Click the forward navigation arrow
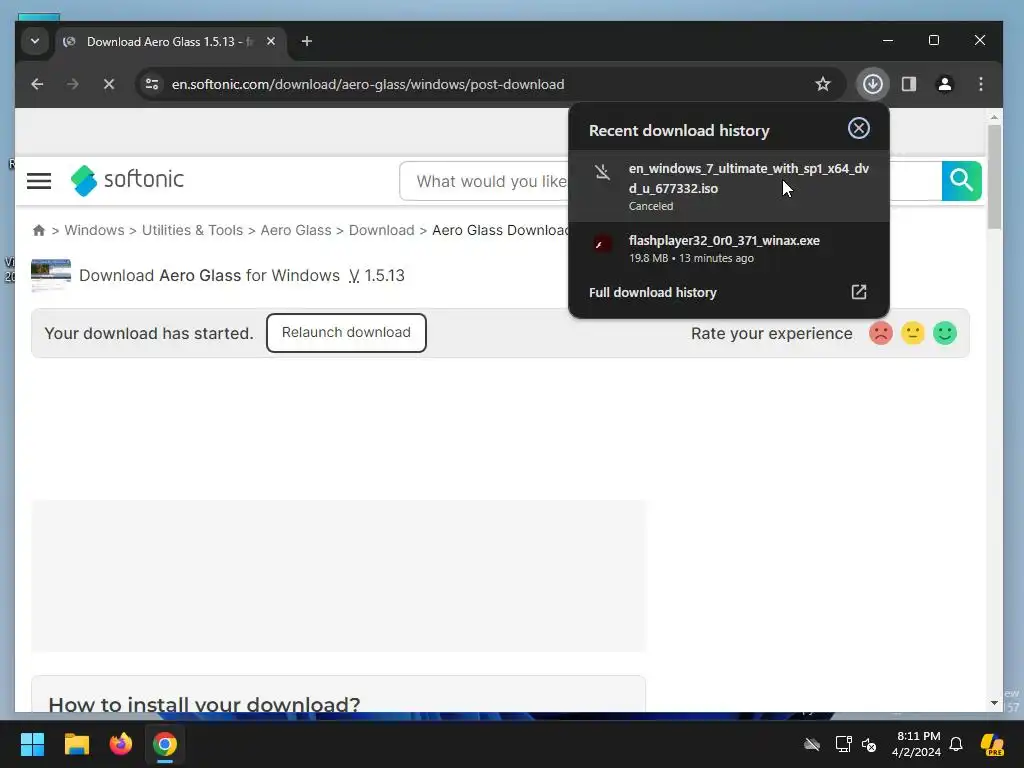This screenshot has width=1024, height=768. click(x=72, y=84)
